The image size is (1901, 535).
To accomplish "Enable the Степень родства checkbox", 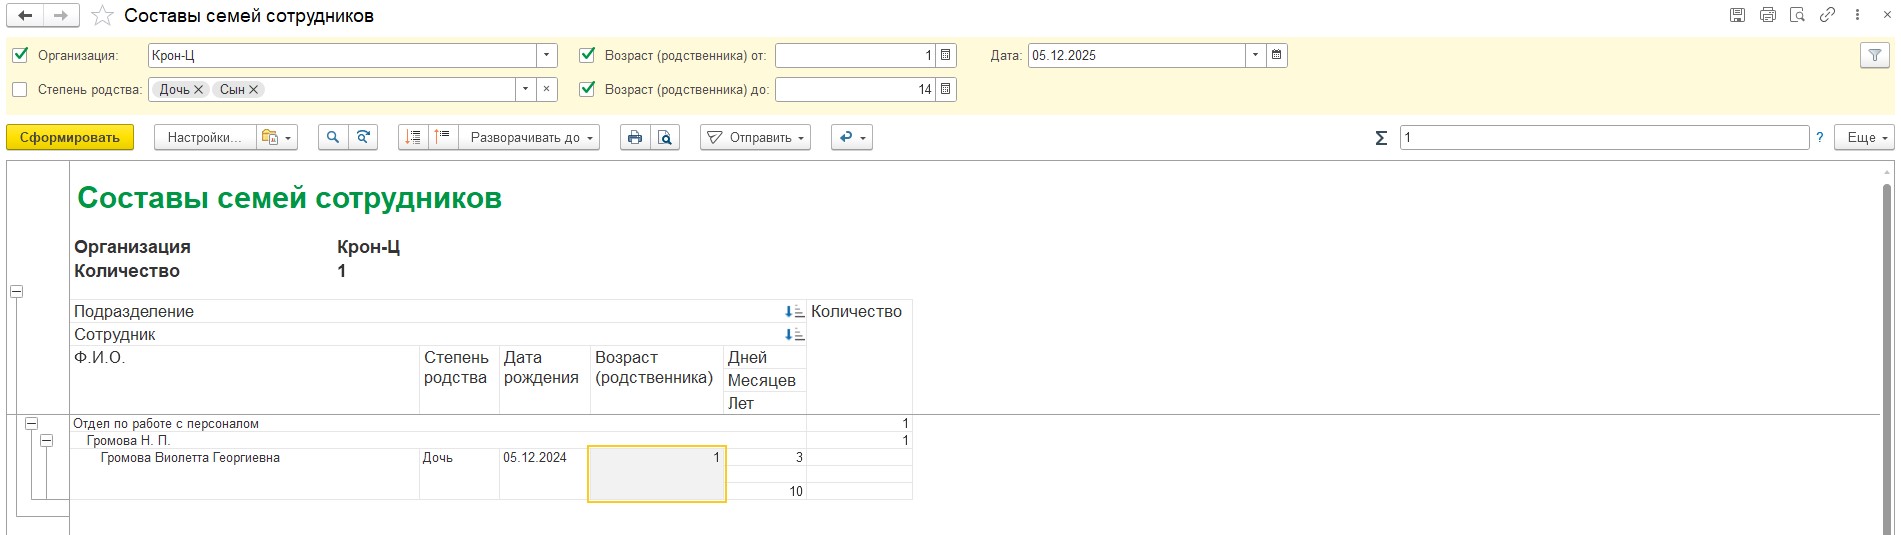I will 20,90.
